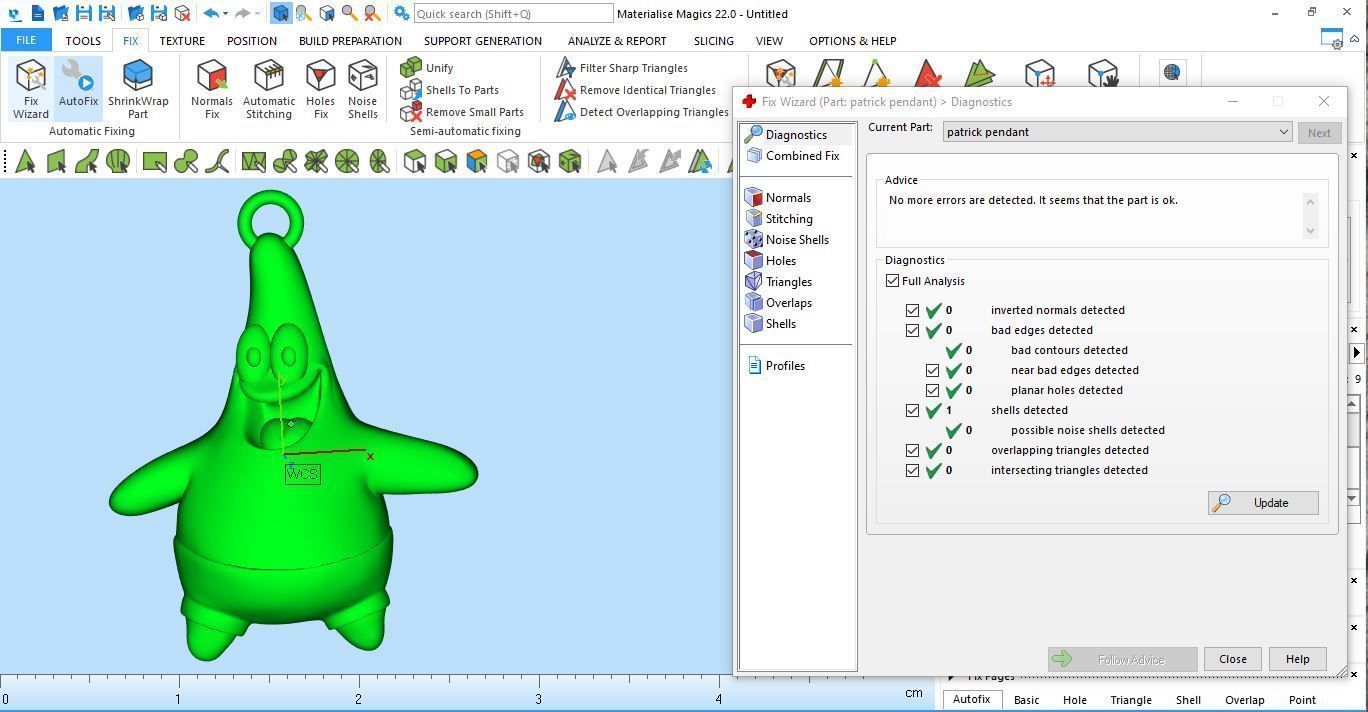Click the gear settings icon in quick toolbar
This screenshot has height=712, width=1368.
[x=400, y=14]
